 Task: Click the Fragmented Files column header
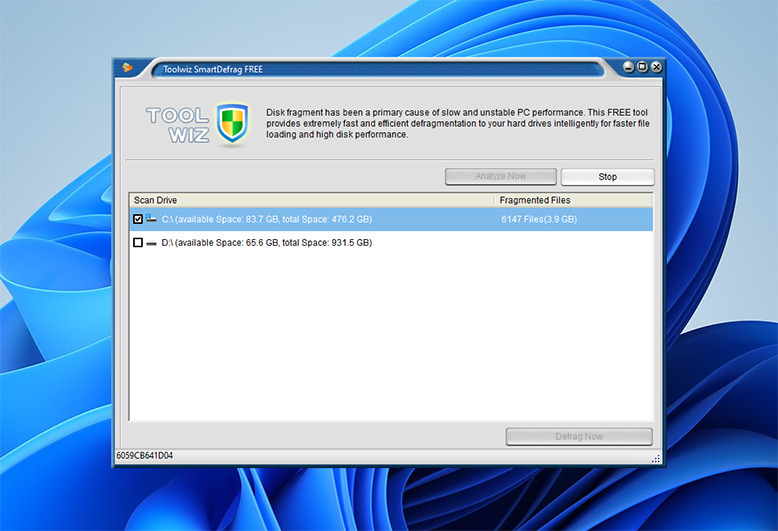coord(574,200)
